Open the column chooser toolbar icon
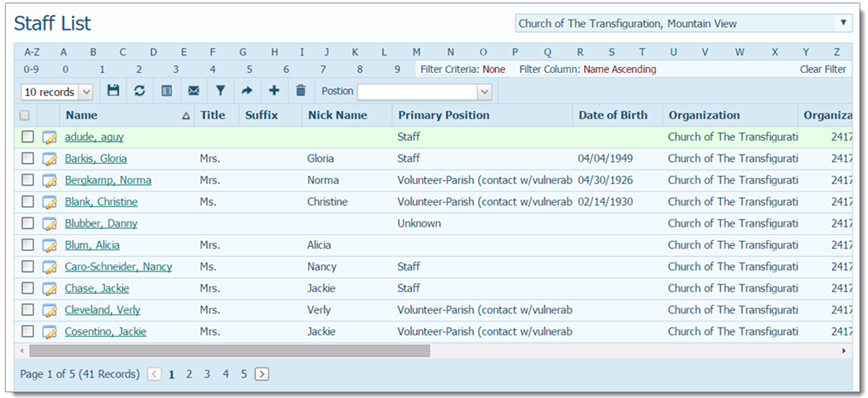The width and height of the screenshot is (868, 398). [x=167, y=91]
